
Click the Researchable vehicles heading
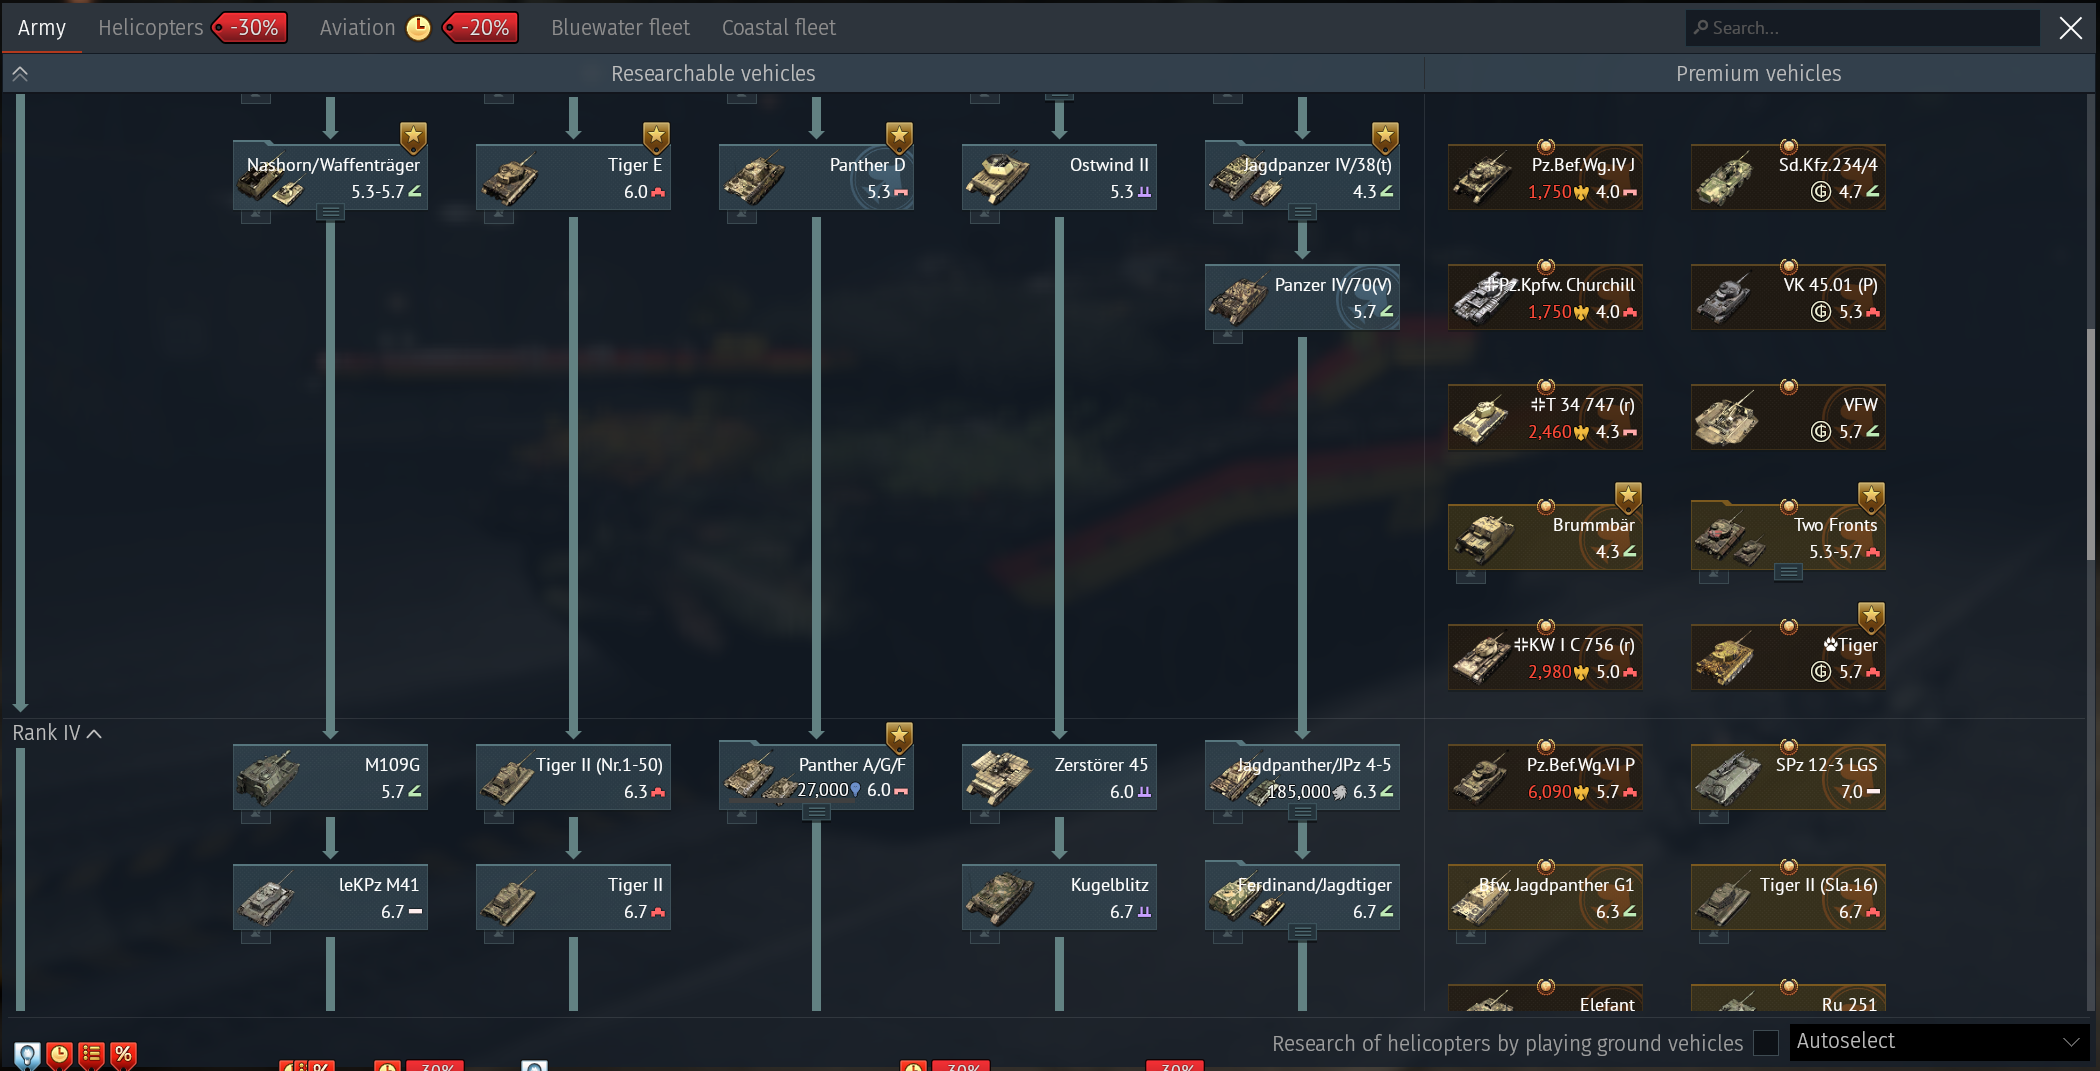pyautogui.click(x=713, y=74)
